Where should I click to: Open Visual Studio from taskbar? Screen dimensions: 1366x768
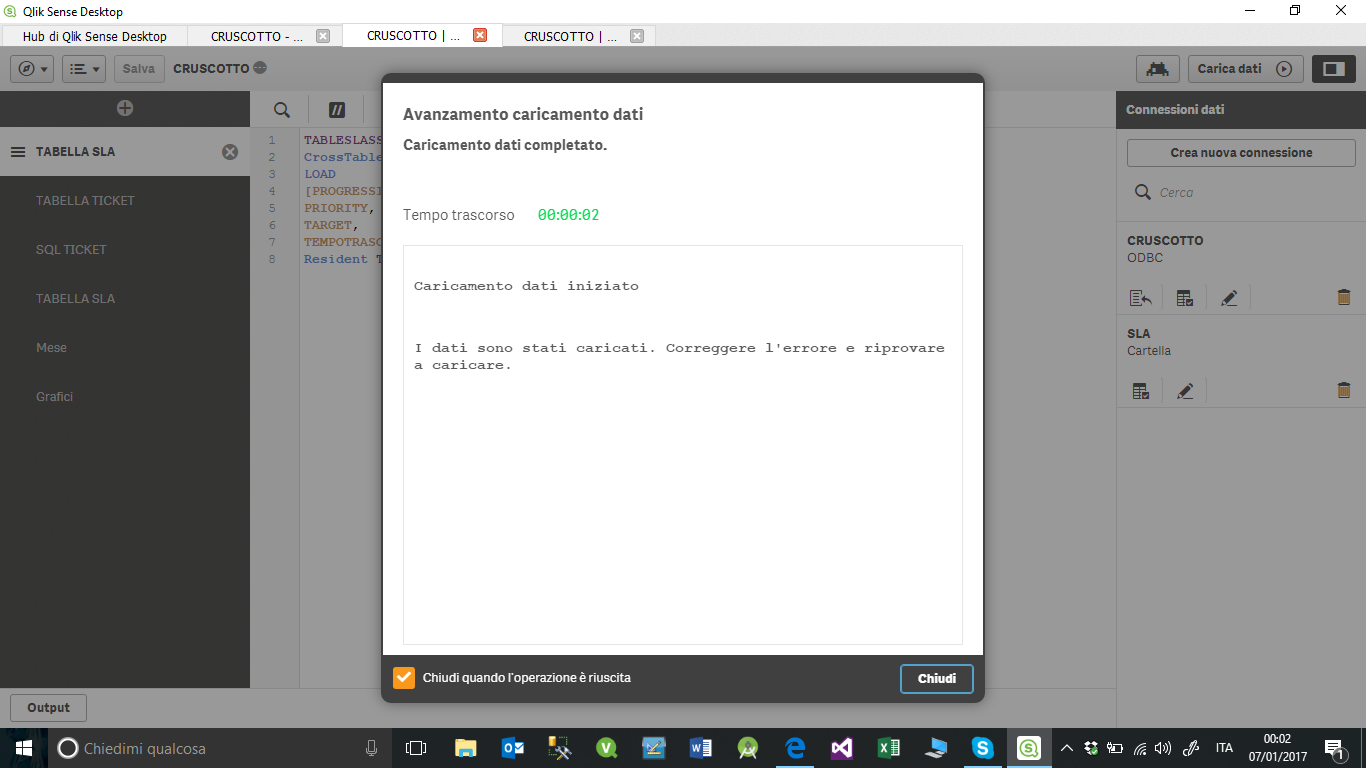pos(842,748)
